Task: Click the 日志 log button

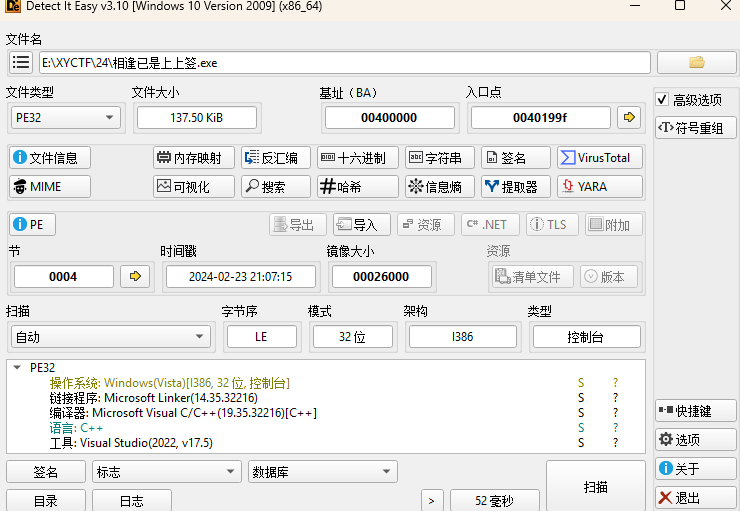Action: click(132, 500)
